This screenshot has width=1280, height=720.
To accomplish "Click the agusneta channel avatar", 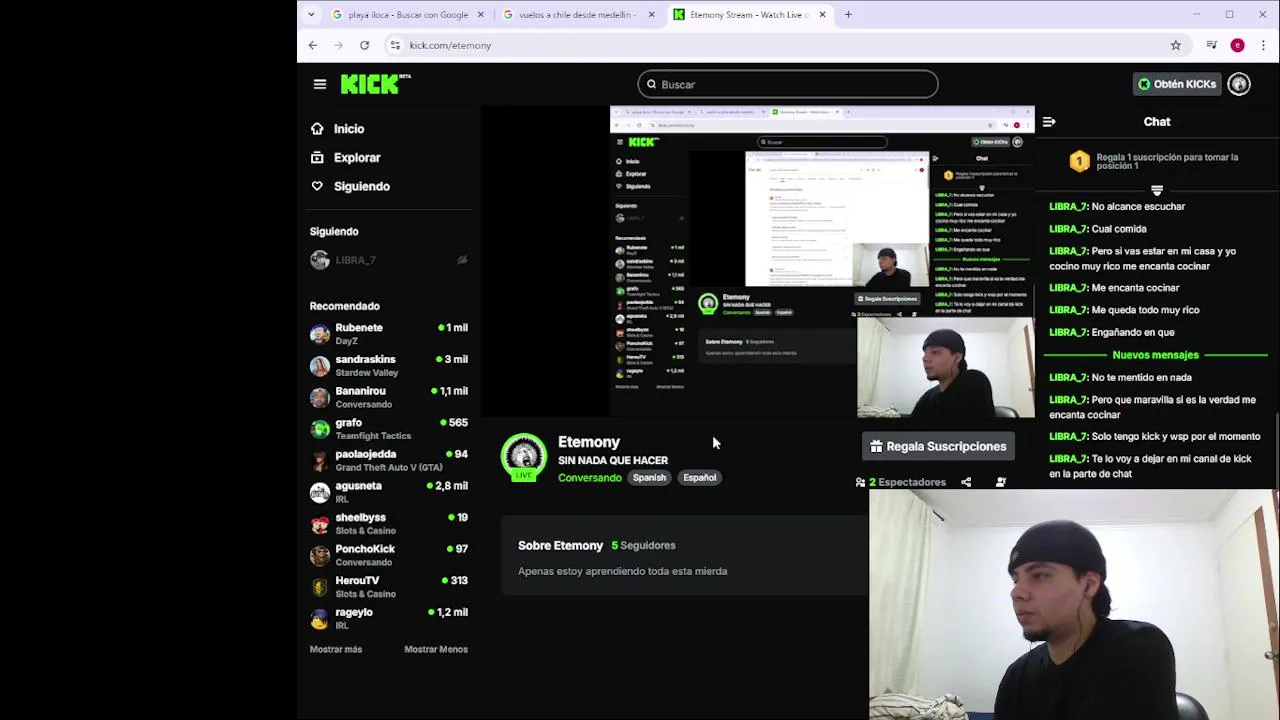I will tap(320, 492).
